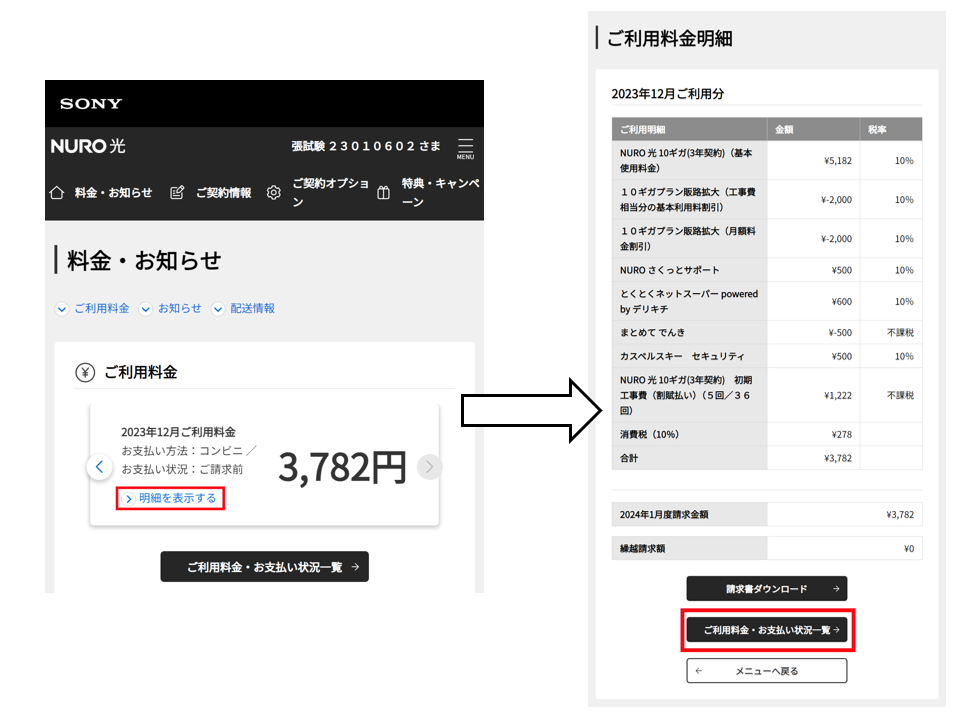Click the SONY logo

[x=91, y=104]
